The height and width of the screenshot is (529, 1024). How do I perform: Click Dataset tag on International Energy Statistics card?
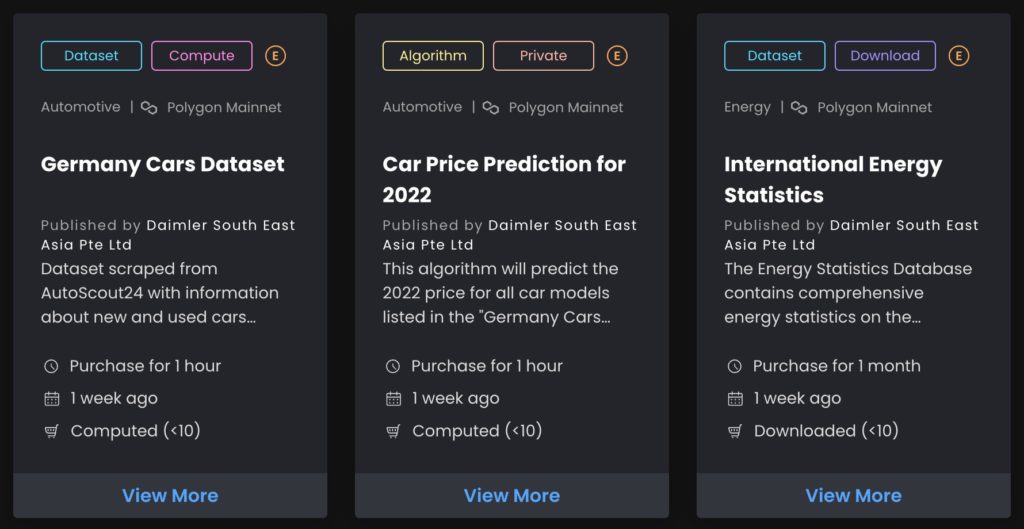(775, 56)
